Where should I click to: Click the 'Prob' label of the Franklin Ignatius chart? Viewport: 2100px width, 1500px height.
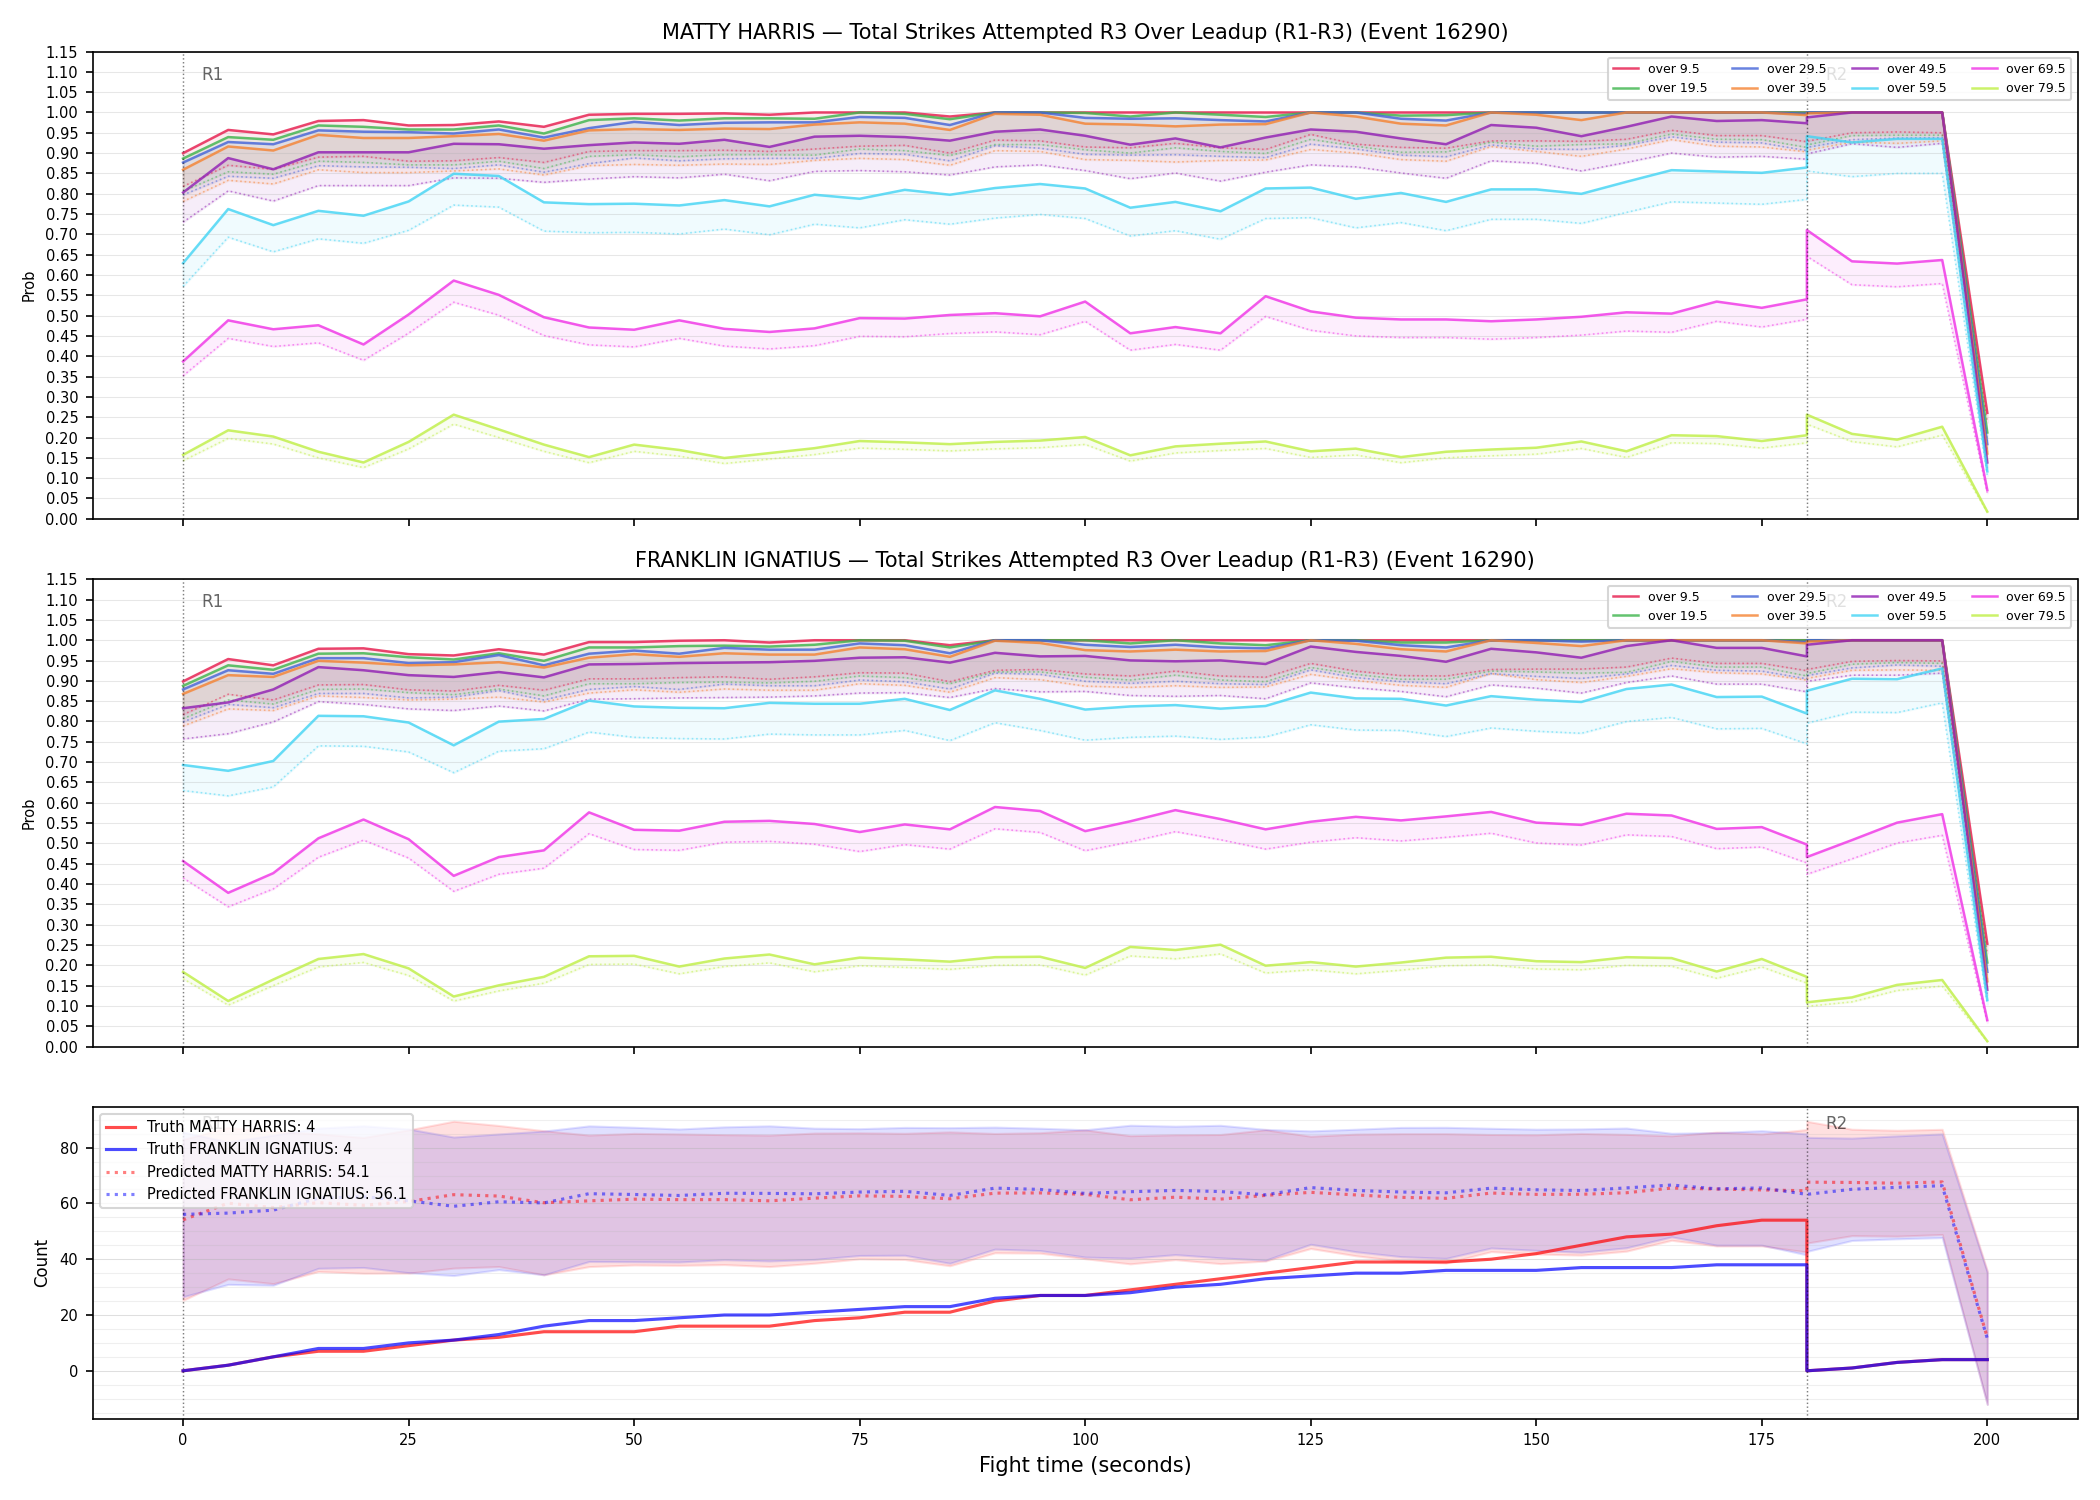pyautogui.click(x=29, y=814)
